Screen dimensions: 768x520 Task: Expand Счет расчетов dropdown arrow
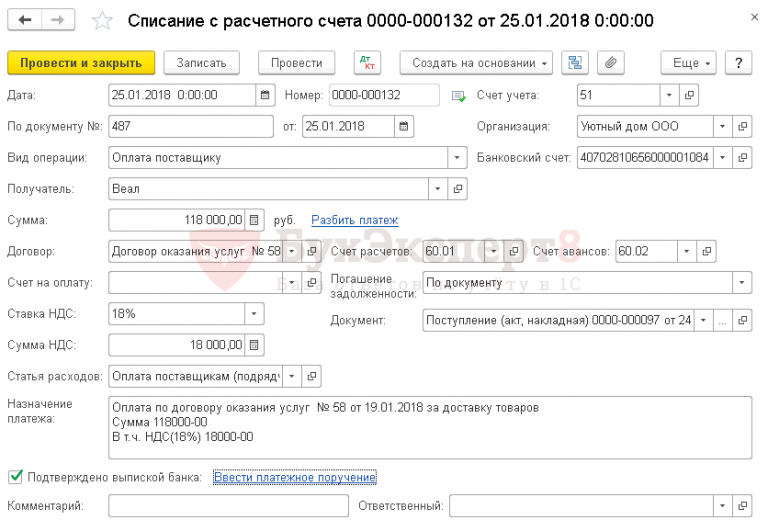(x=494, y=251)
